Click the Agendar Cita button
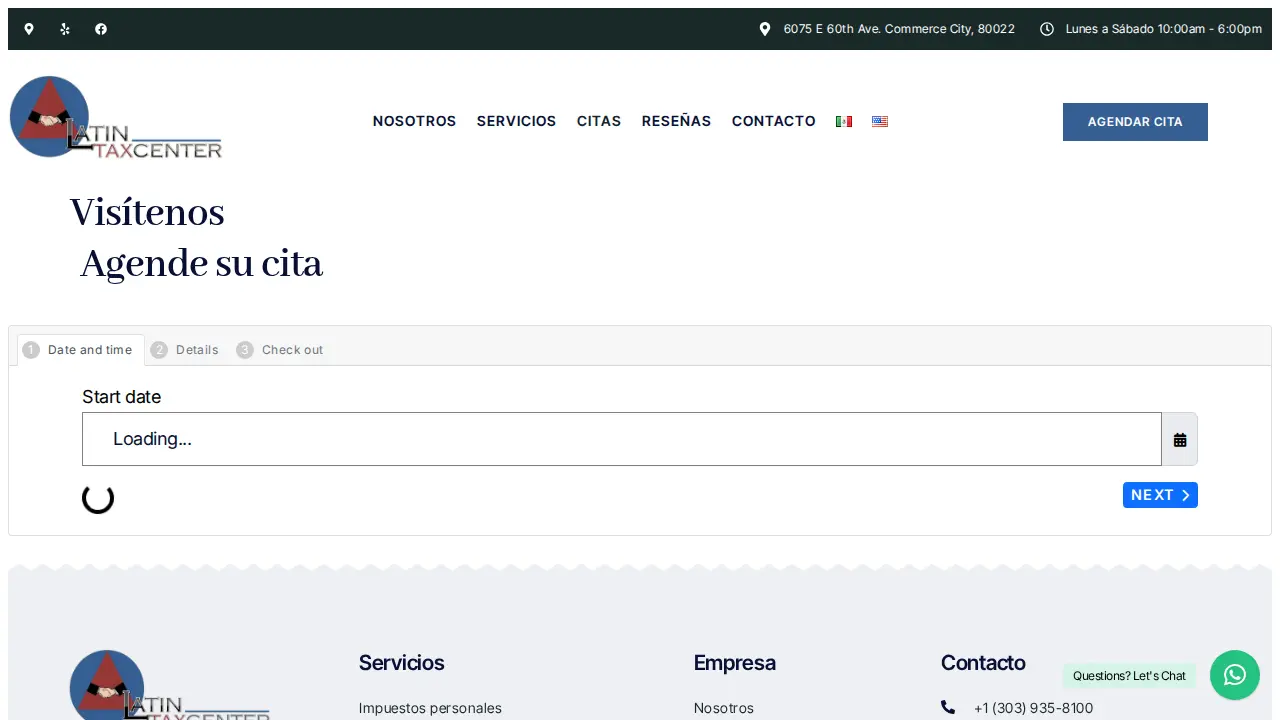The width and height of the screenshot is (1280, 720). [x=1135, y=122]
